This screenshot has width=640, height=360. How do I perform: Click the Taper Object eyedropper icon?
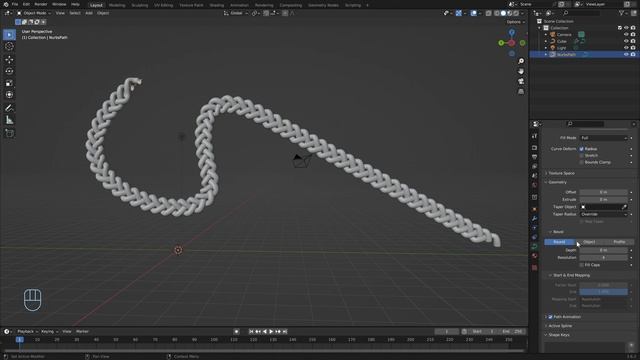[624, 207]
